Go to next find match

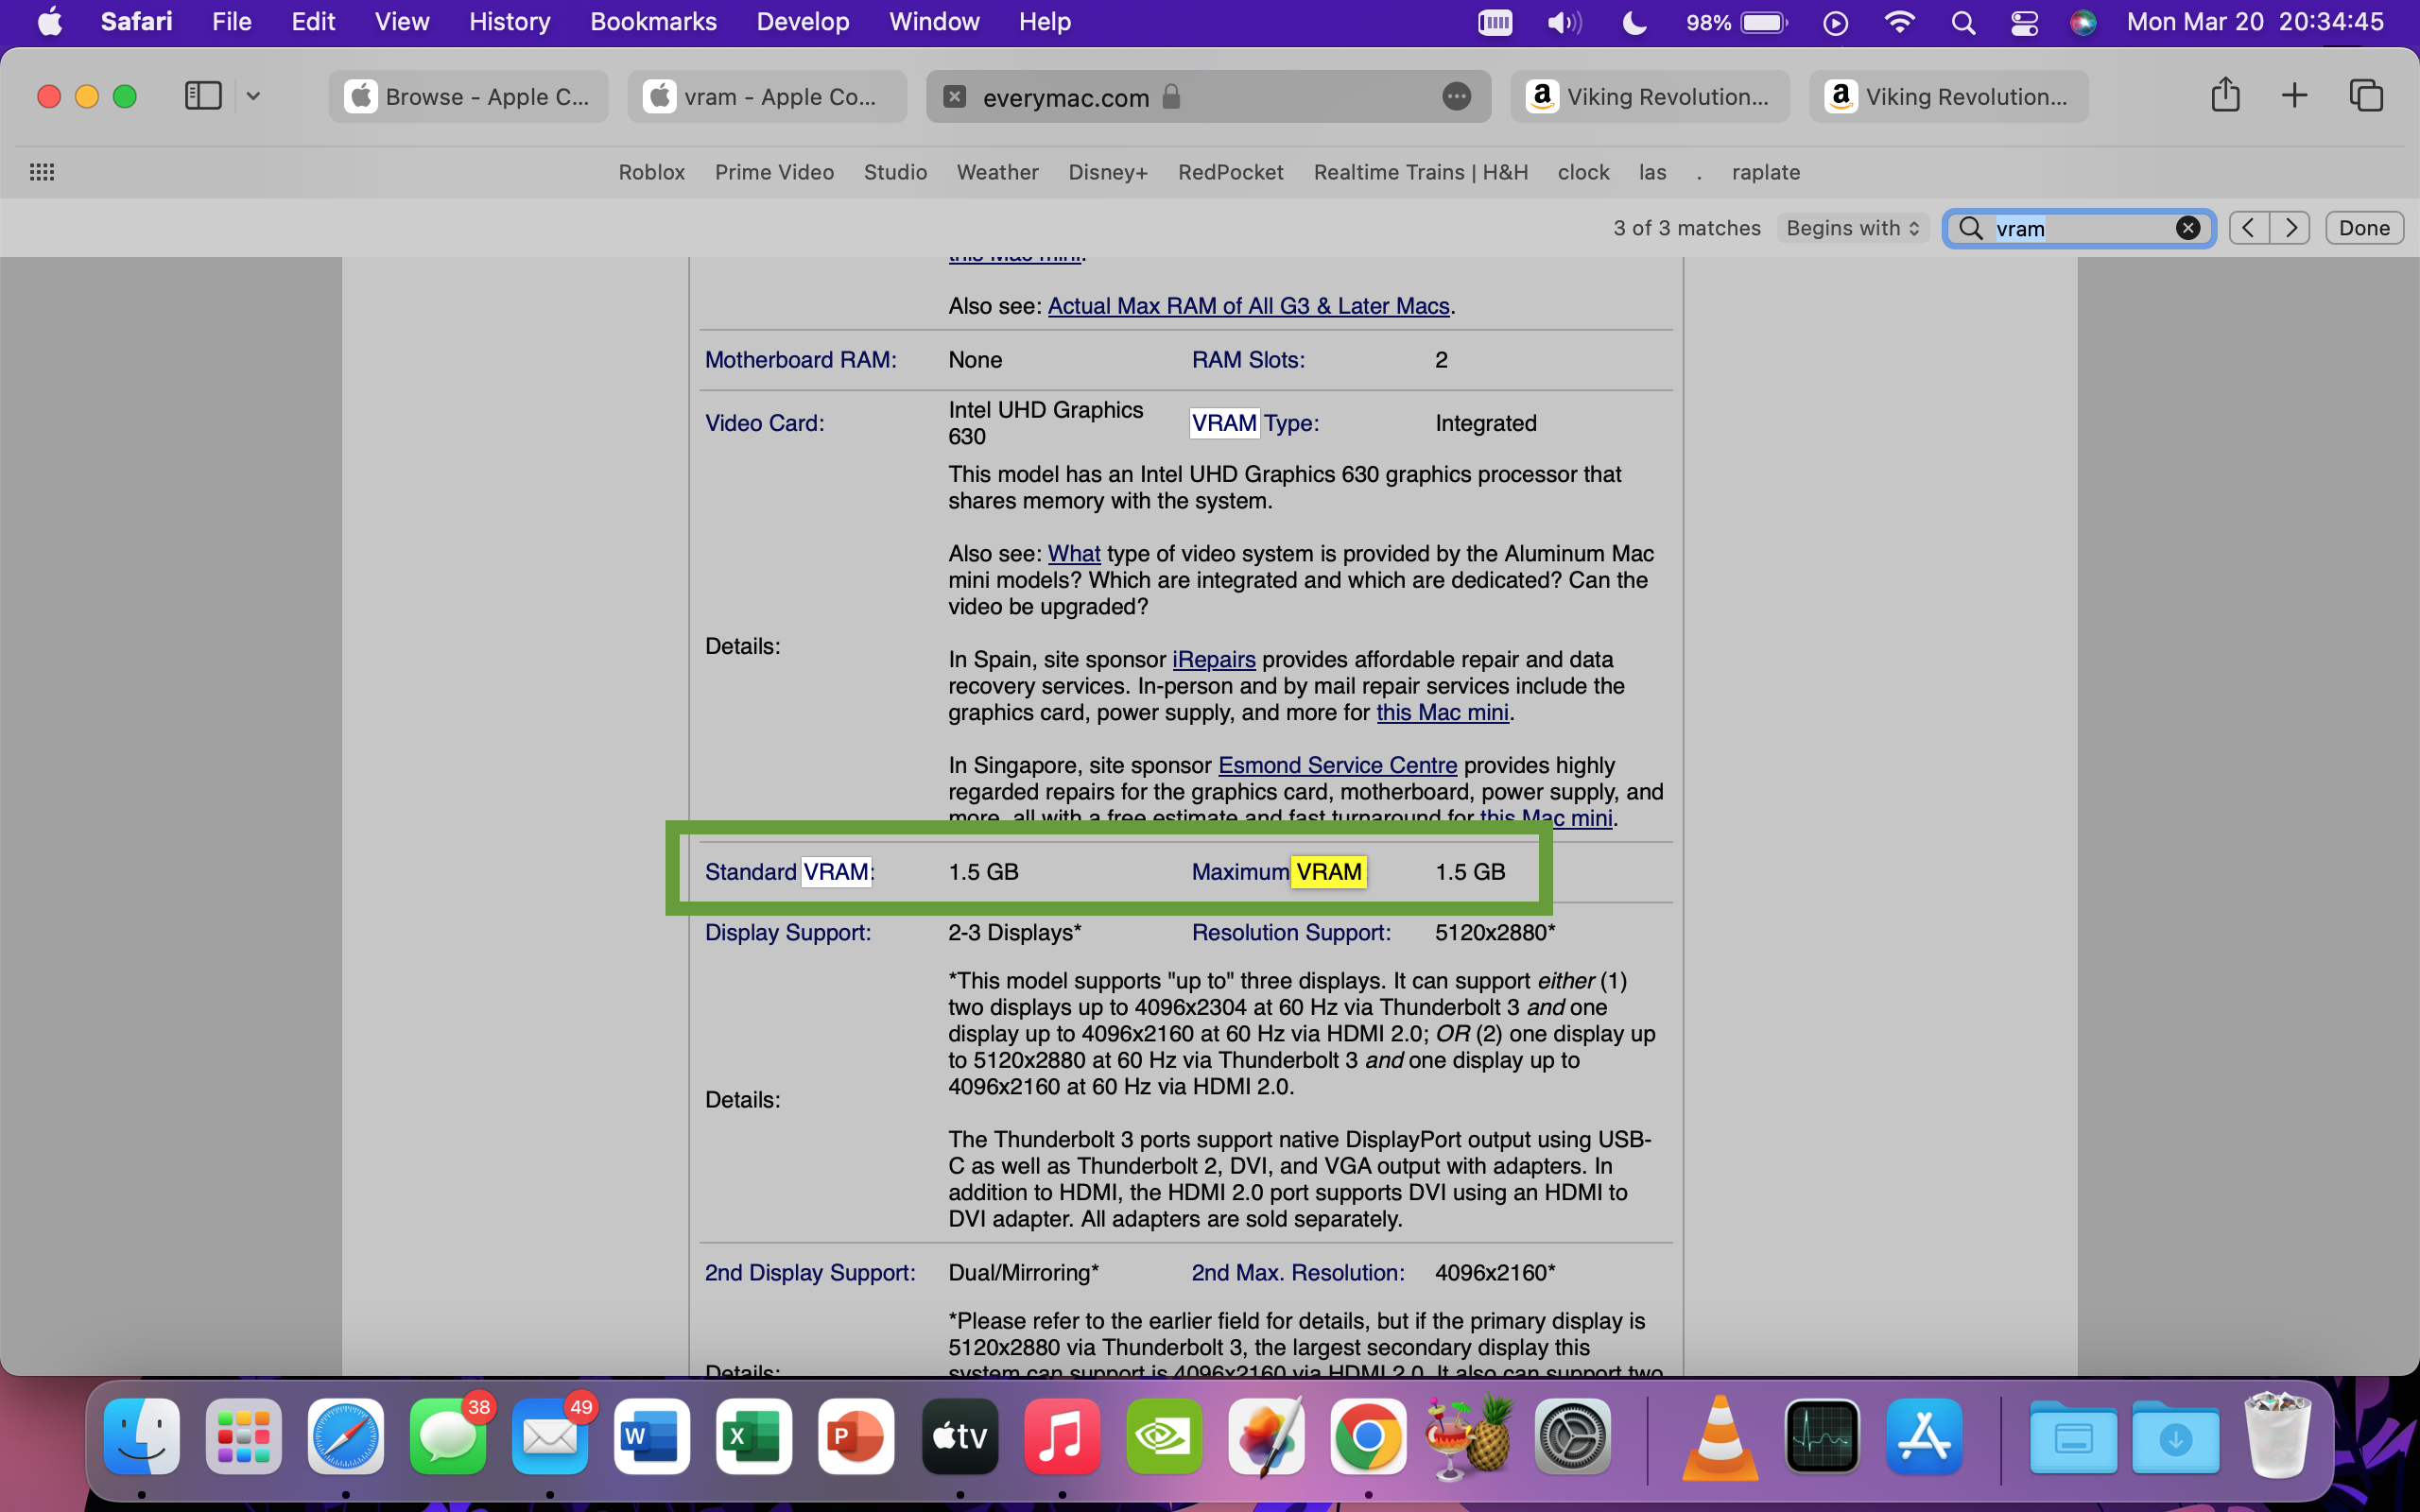(x=2290, y=228)
